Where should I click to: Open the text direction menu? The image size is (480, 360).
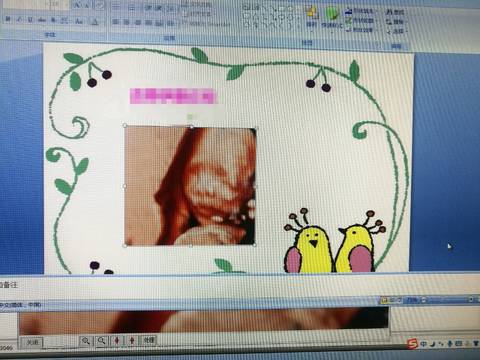click(197, 4)
